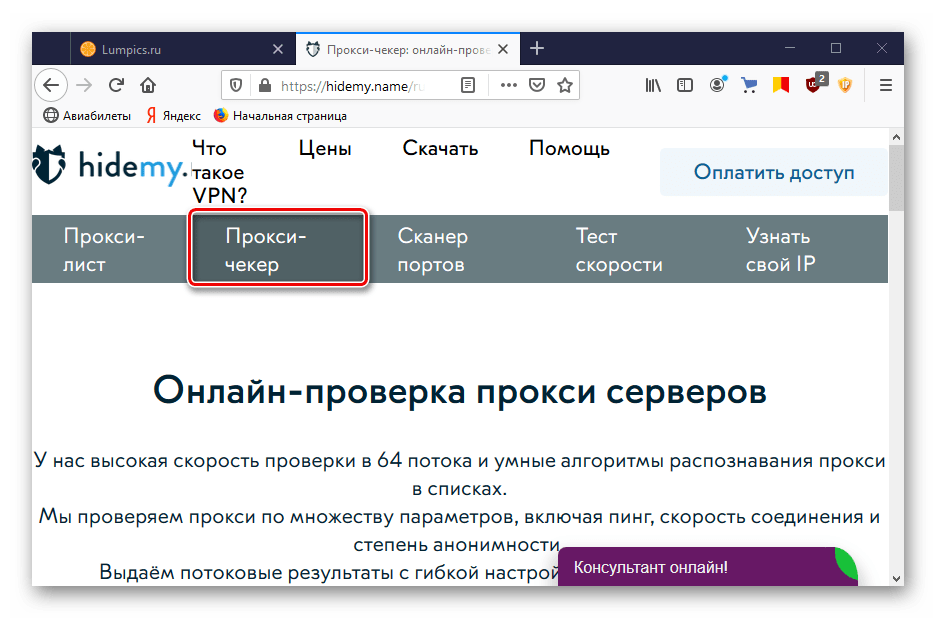Open the Firefox account icon
The image size is (936, 624).
(x=717, y=86)
